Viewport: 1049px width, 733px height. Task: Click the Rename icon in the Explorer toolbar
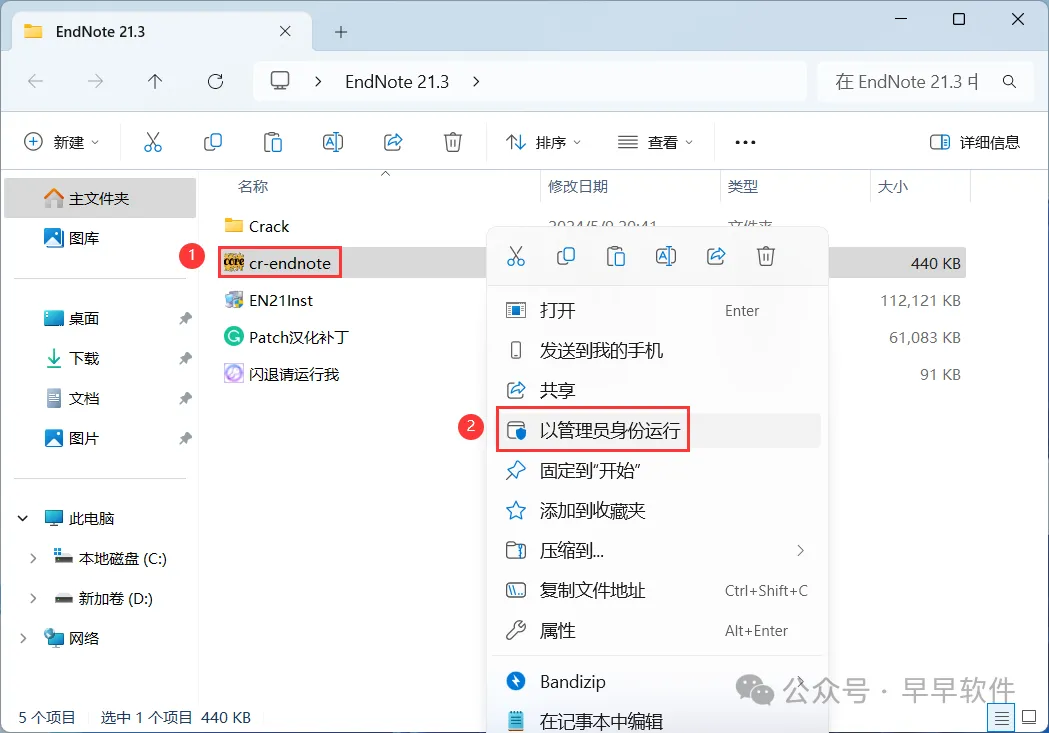pos(332,142)
